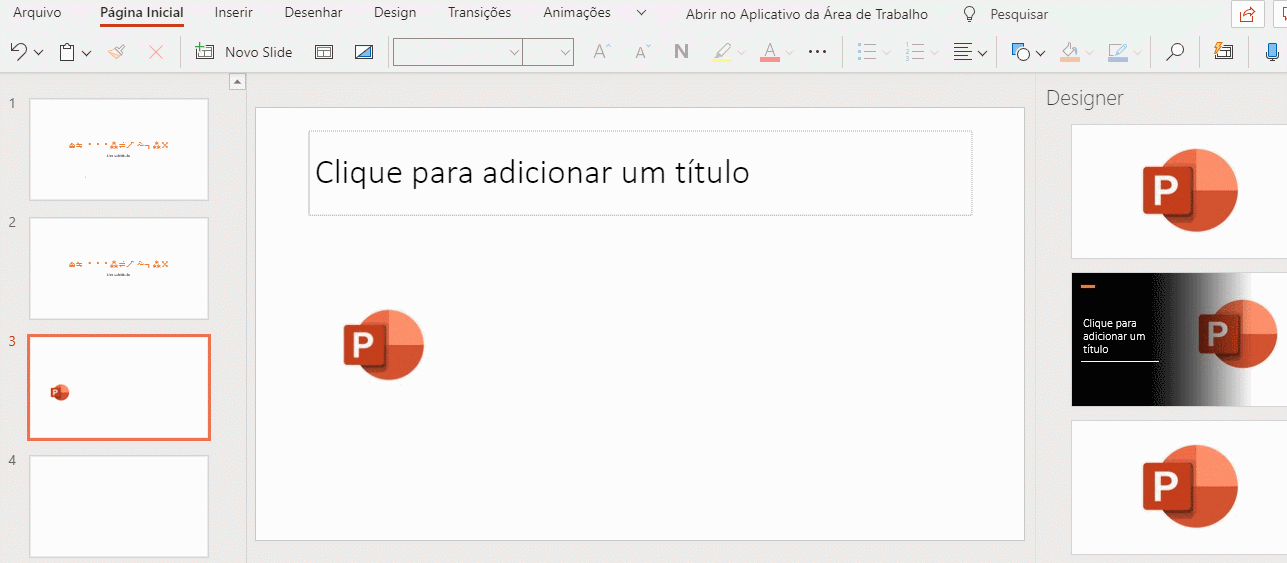Apply text highlight color marker
The image size is (1287, 563).
click(x=722, y=52)
